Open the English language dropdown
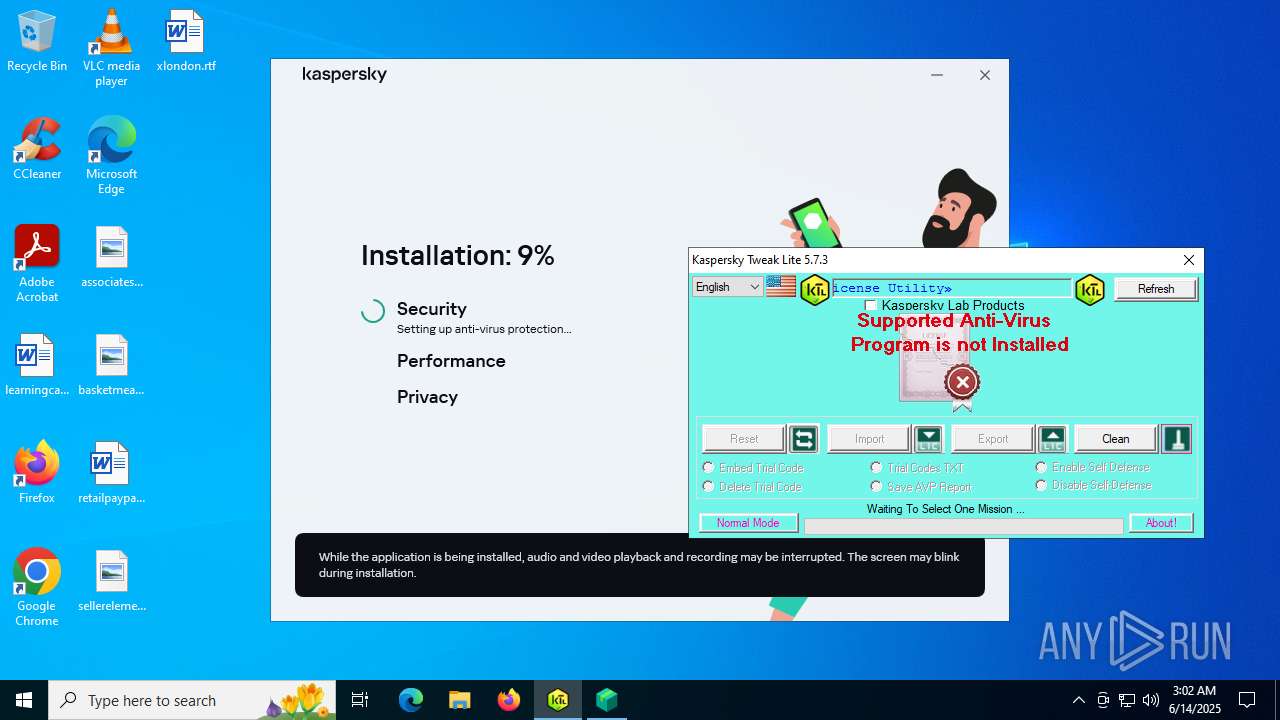This screenshot has height=720, width=1280. coord(728,287)
